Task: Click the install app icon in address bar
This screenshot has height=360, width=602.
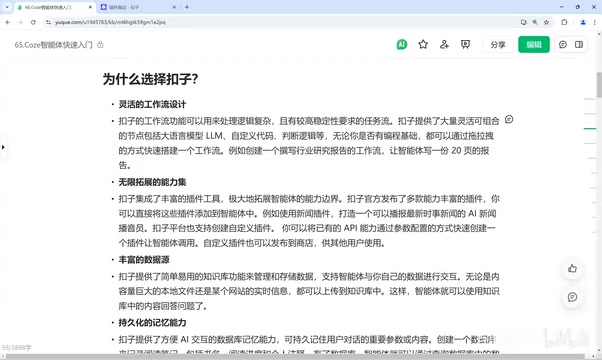Action: [523, 22]
